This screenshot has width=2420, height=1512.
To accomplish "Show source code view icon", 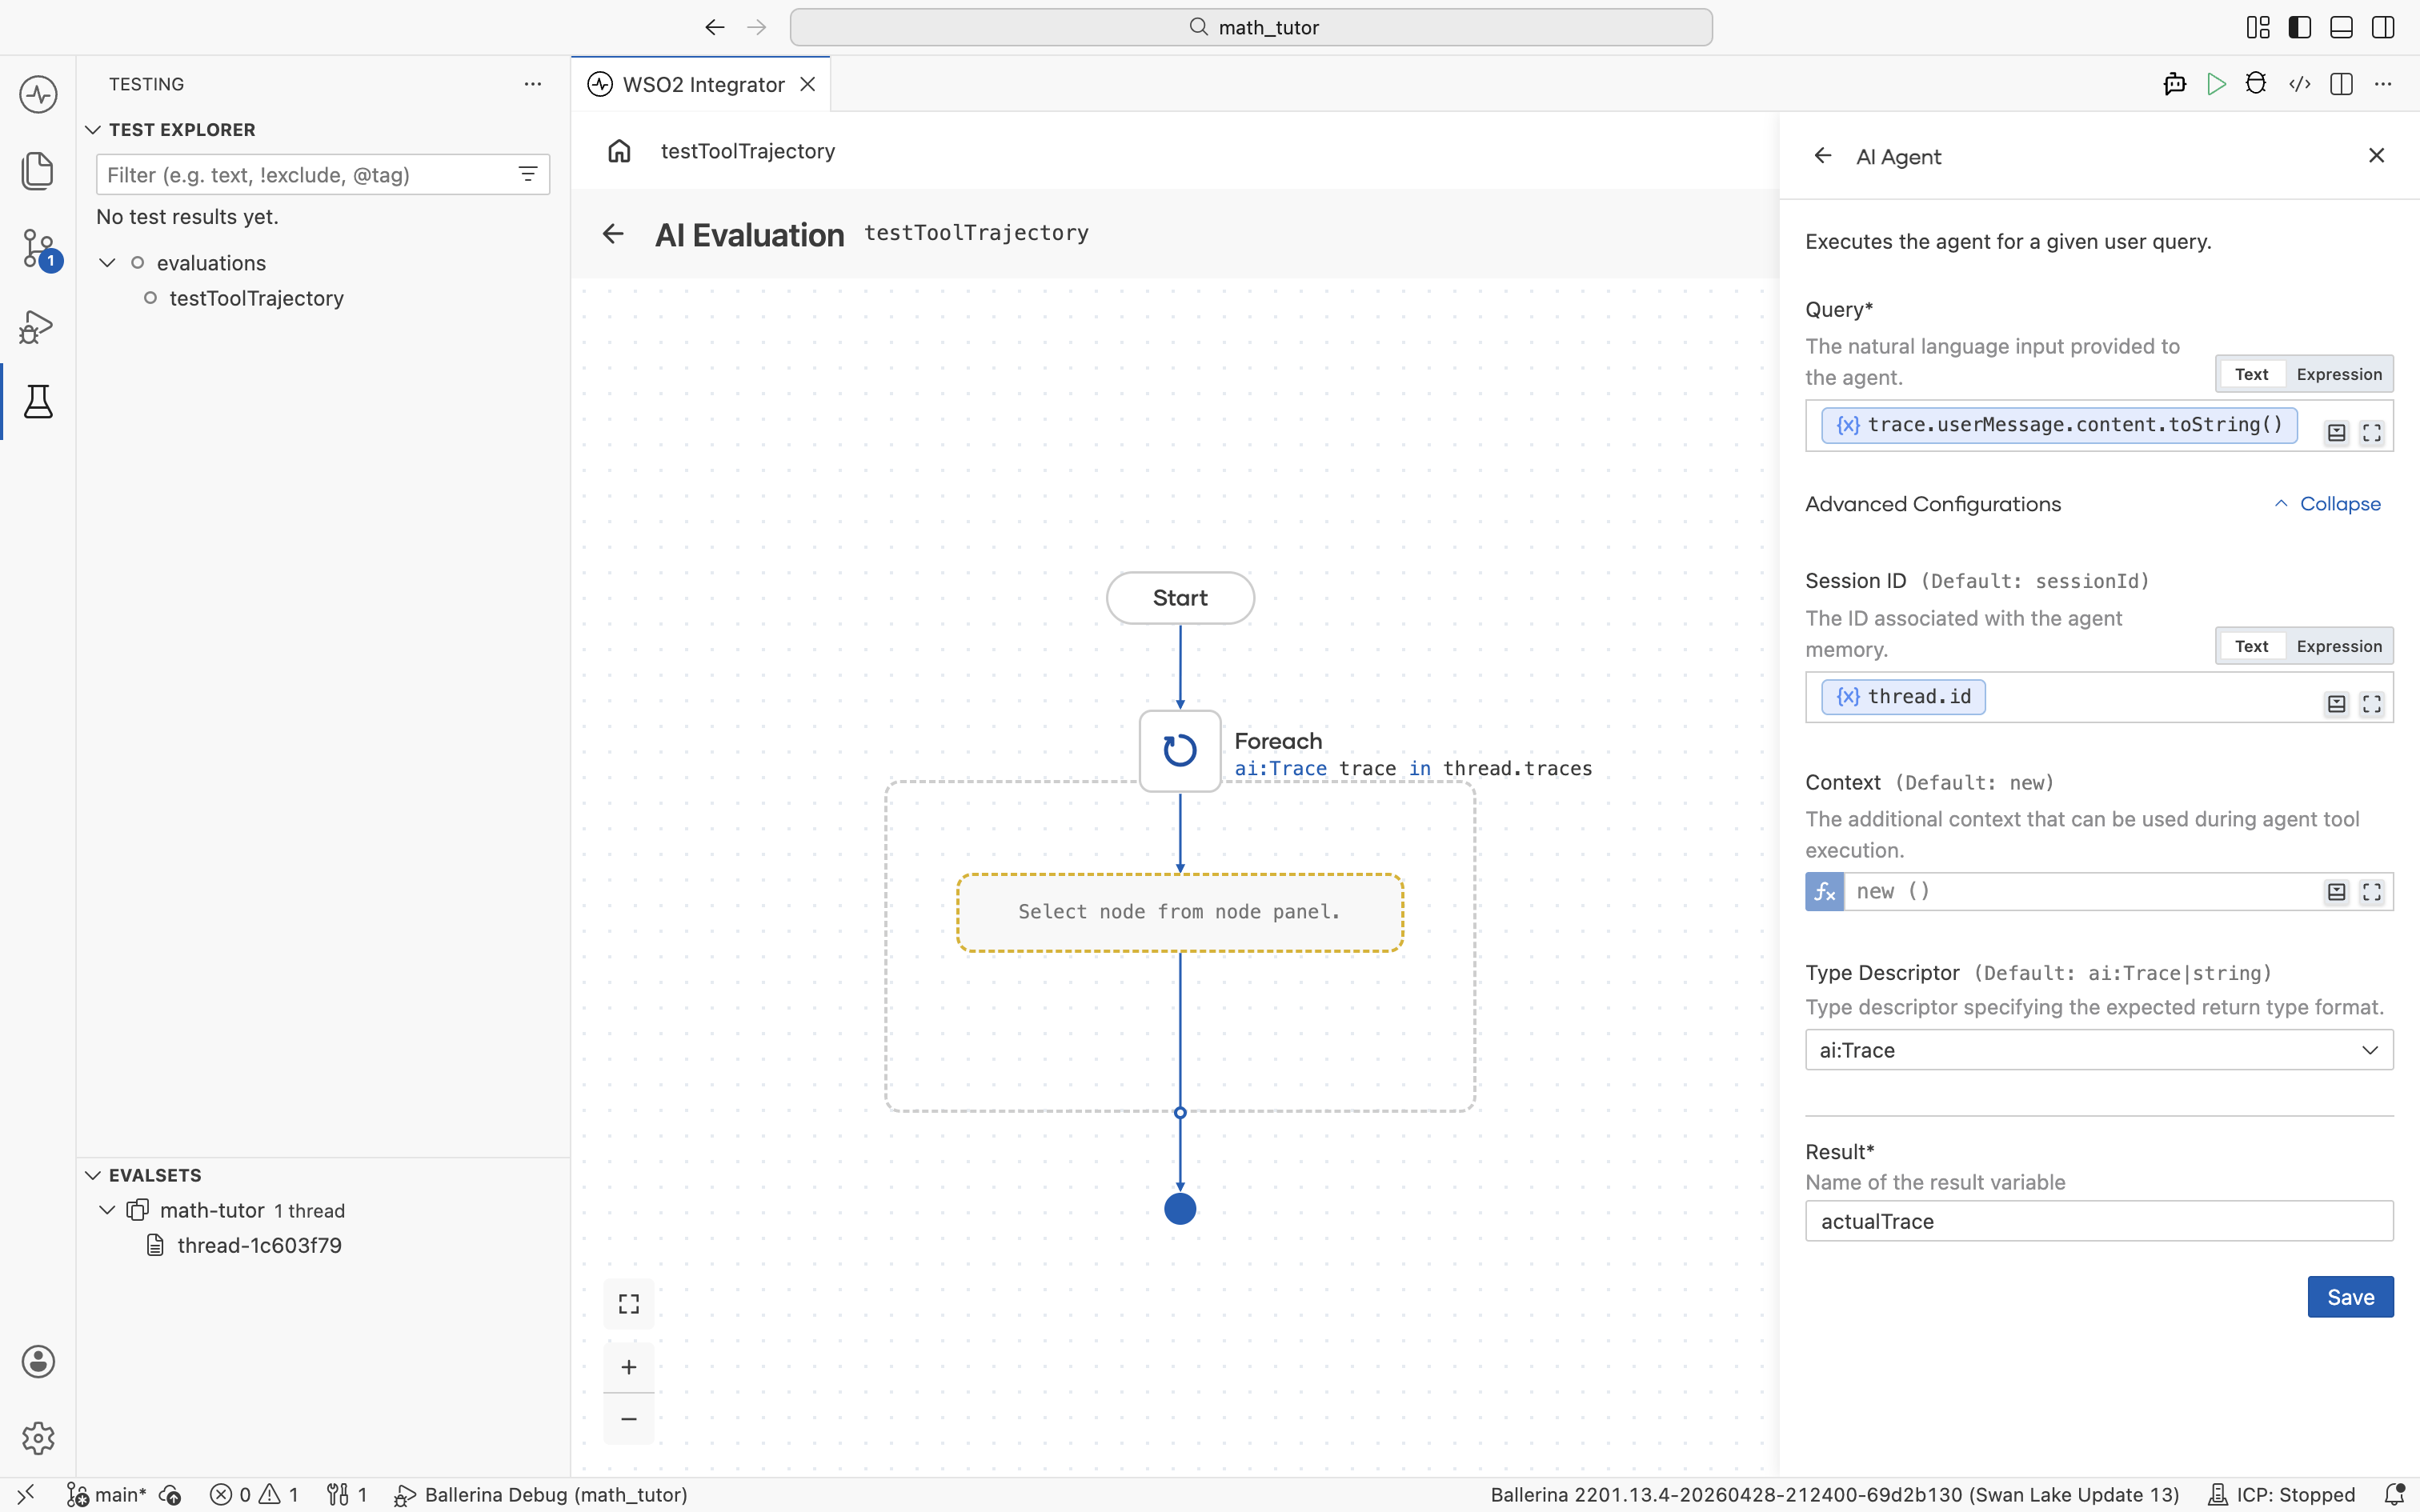I will coord(2299,84).
